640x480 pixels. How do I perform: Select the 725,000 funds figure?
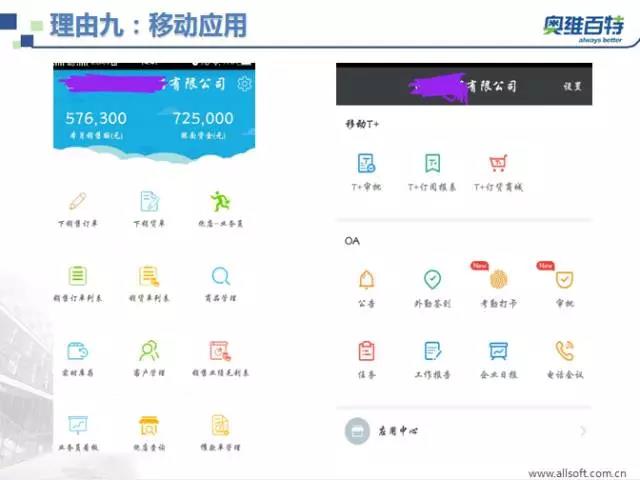pos(203,118)
